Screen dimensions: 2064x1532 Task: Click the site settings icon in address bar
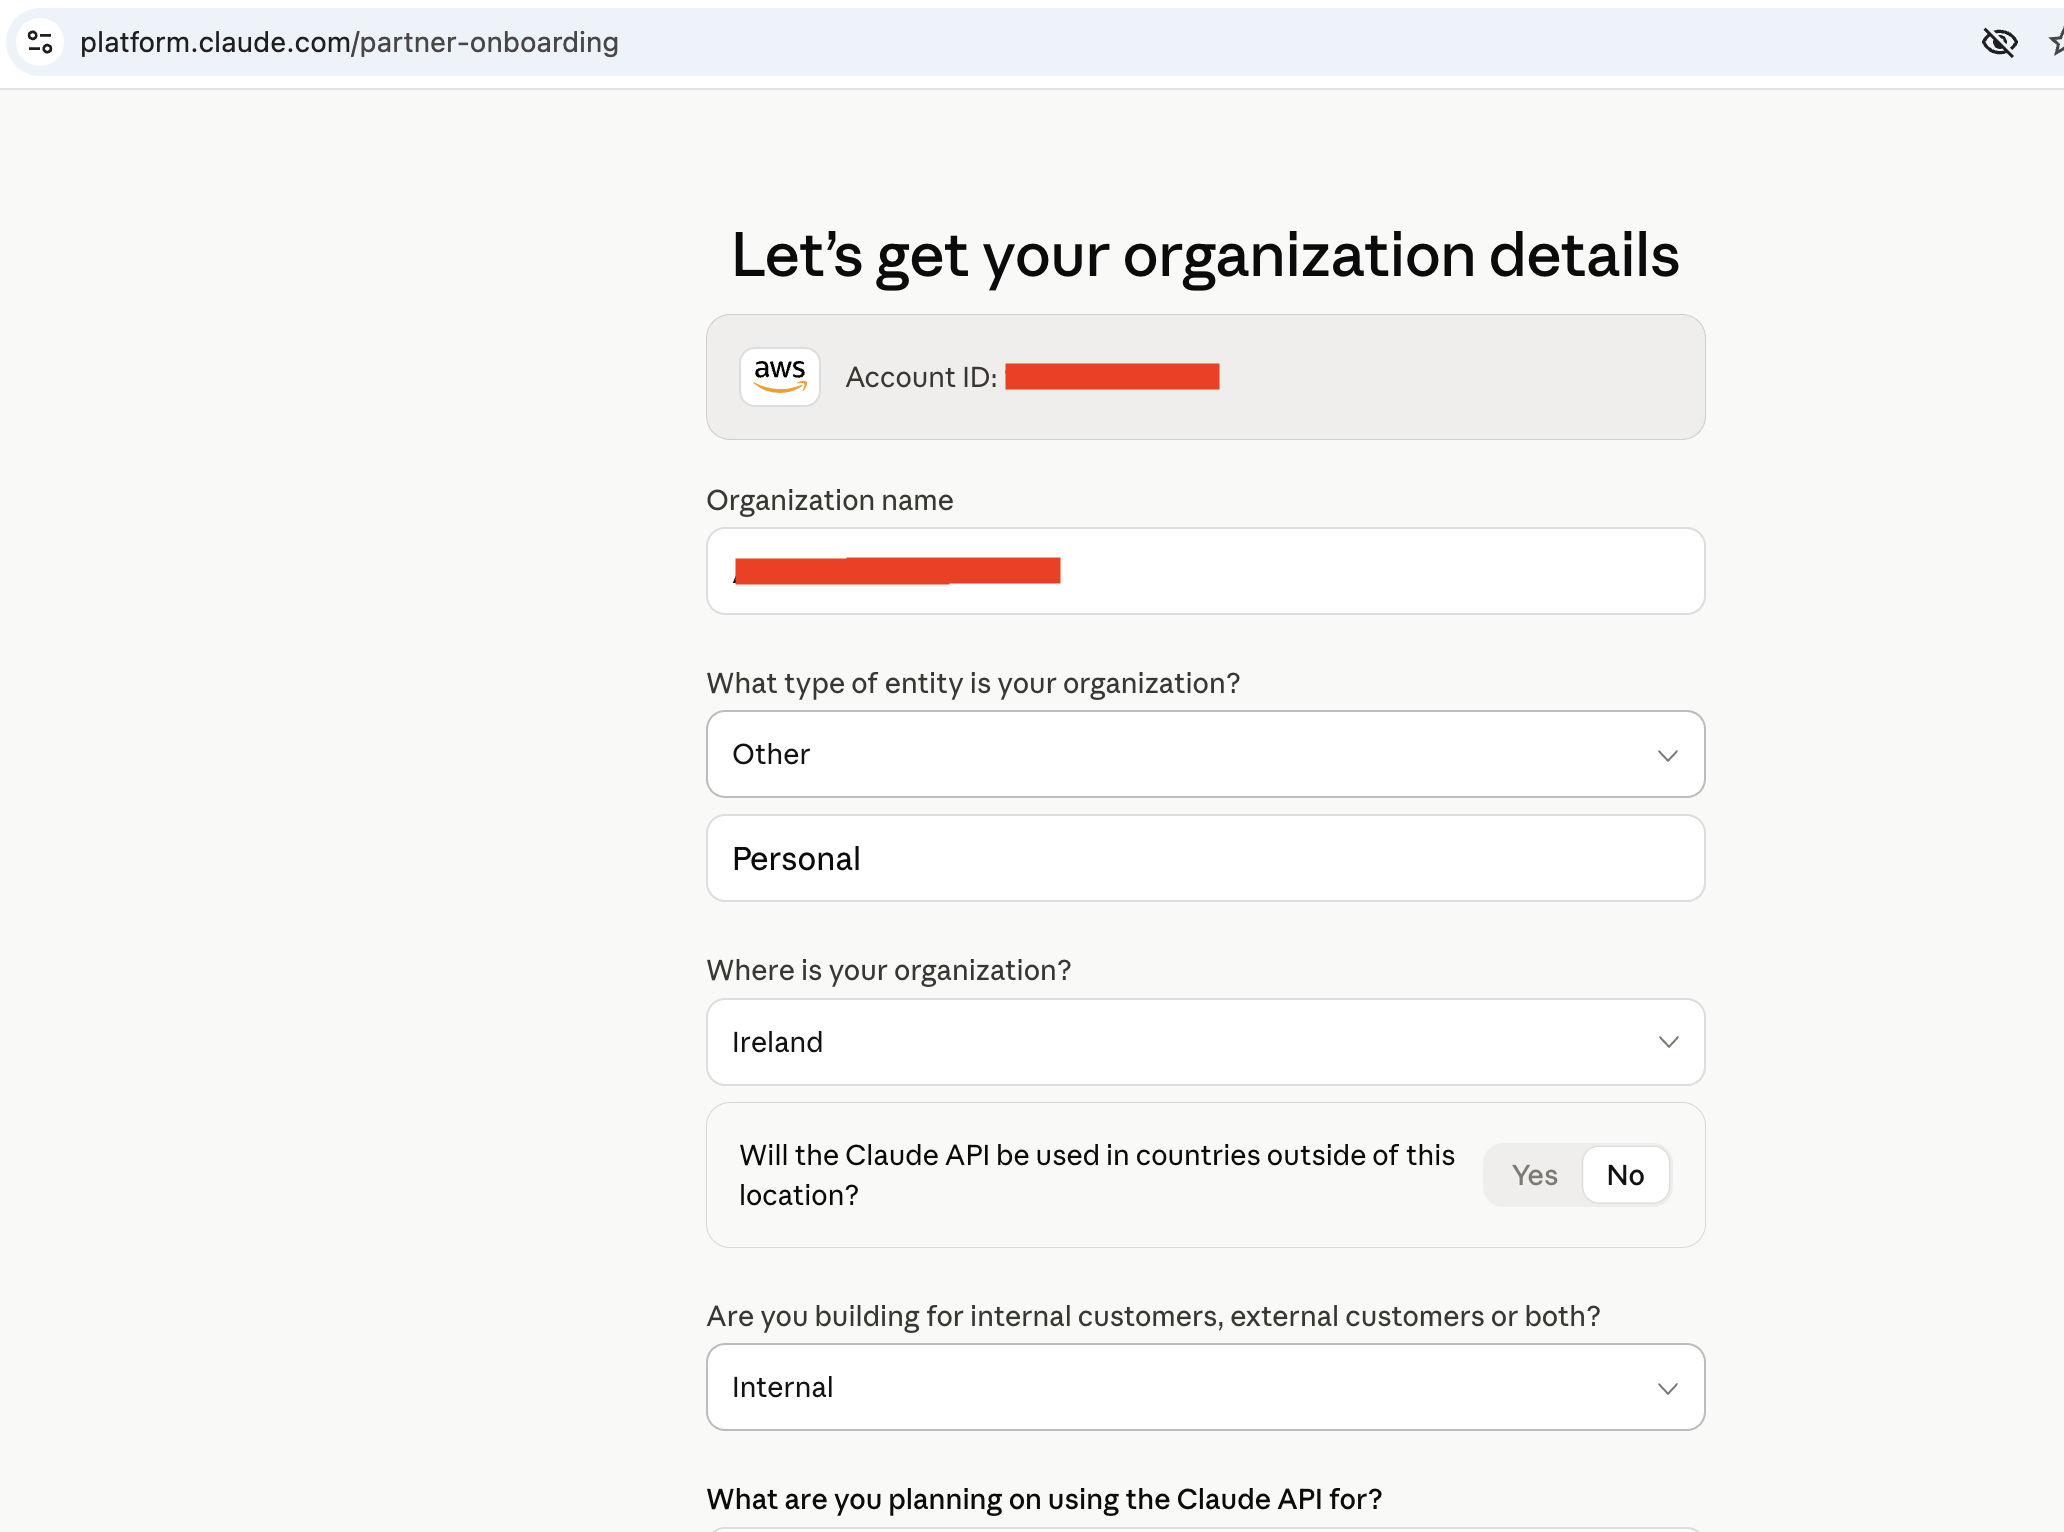pos(40,42)
